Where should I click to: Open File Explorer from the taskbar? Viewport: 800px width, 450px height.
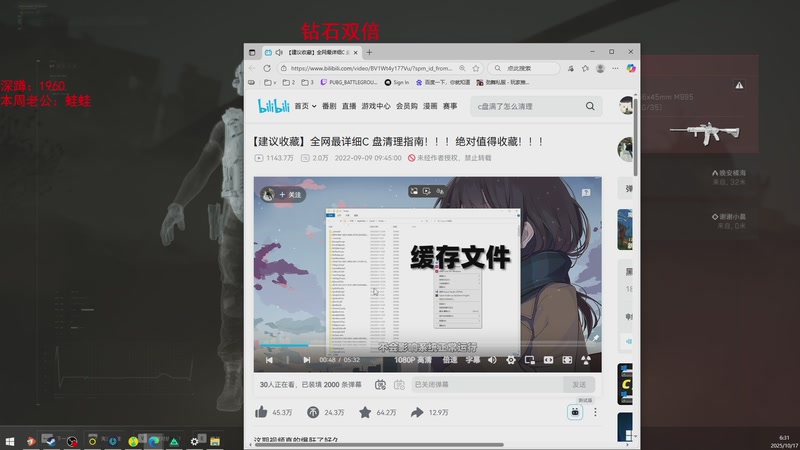(x=215, y=441)
